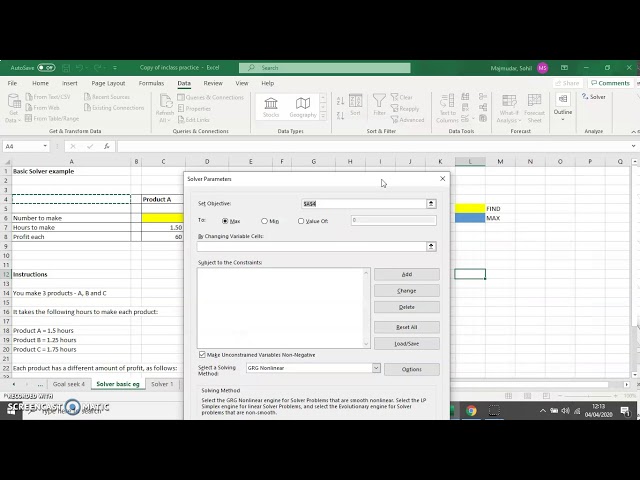Screen dimensions: 640x480
Task: Click the blue MAX legend cell
Action: (x=470, y=218)
